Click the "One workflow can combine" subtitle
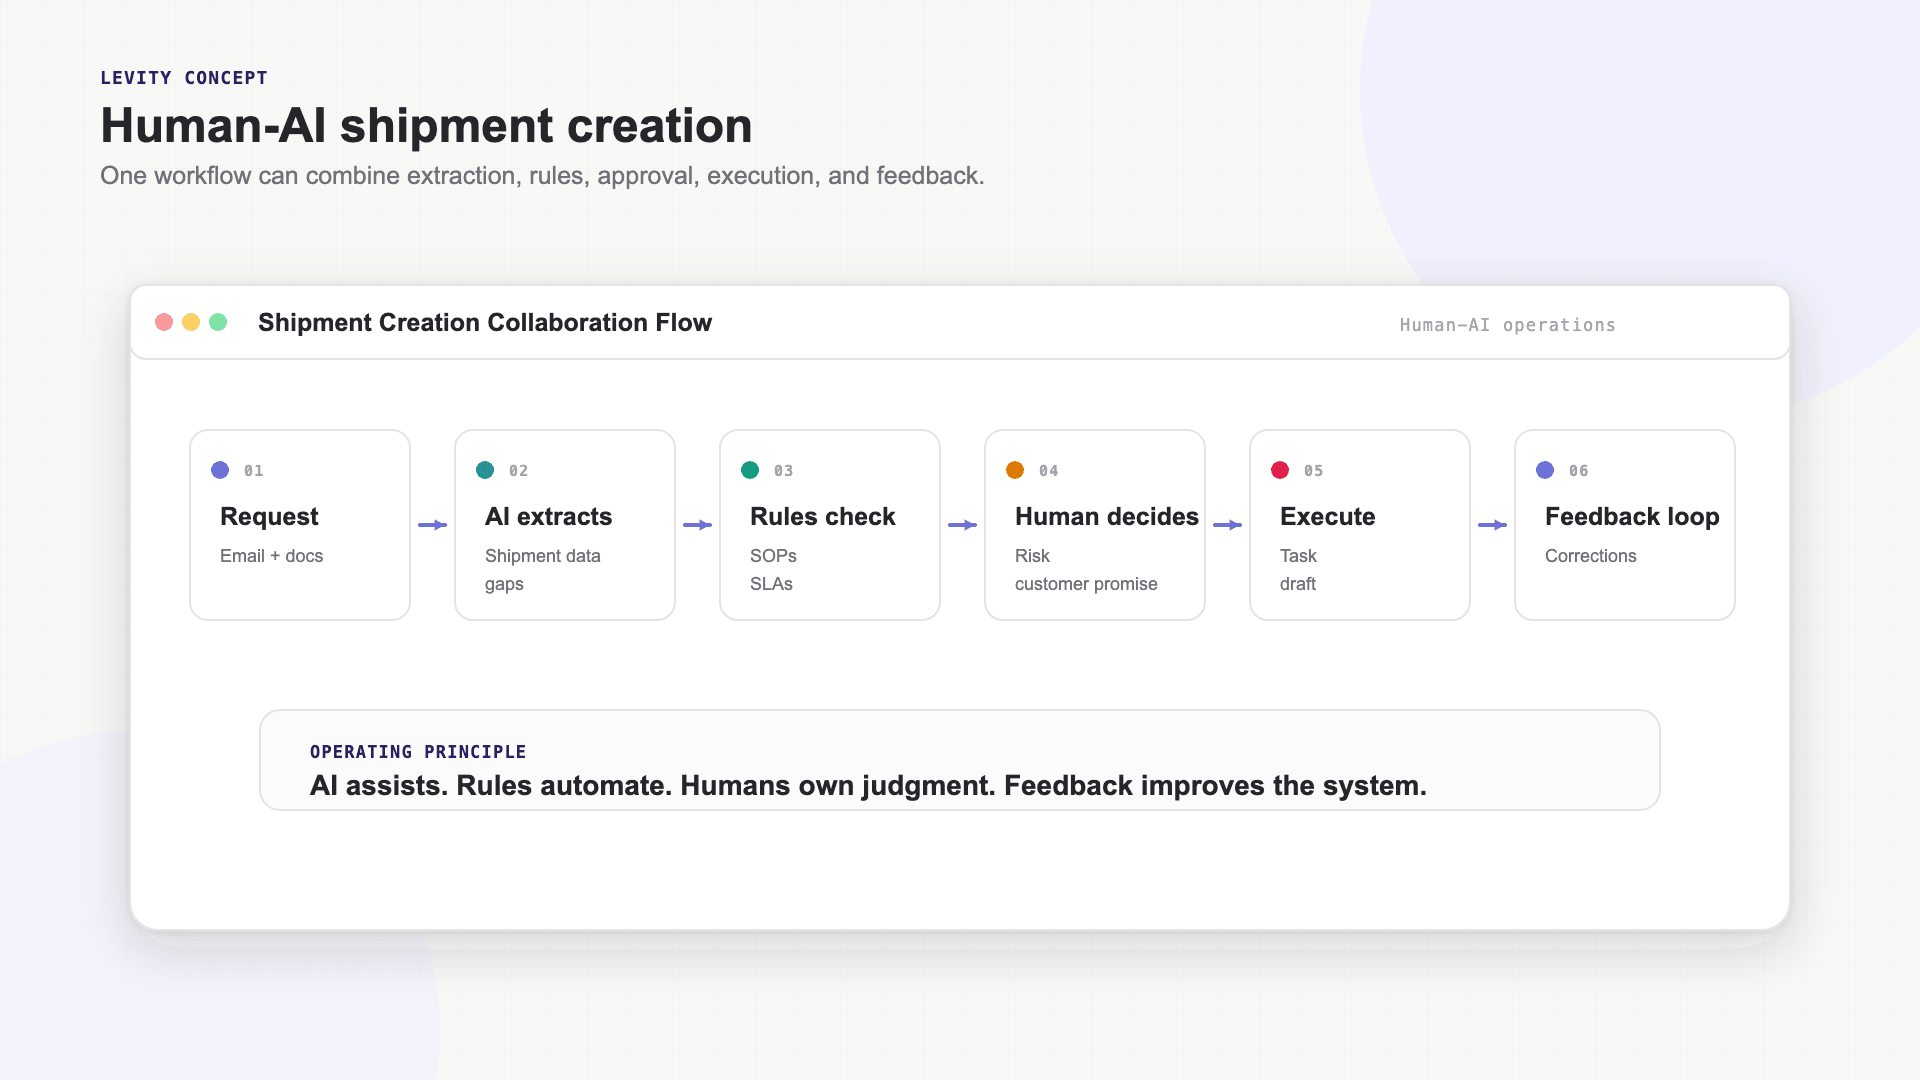 542,176
